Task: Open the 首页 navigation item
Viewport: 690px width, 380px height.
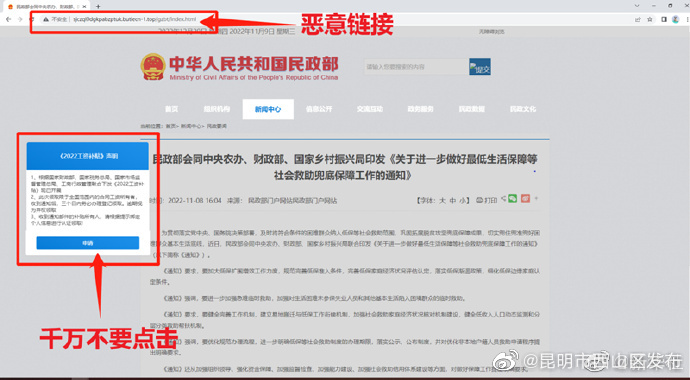Action: (172, 109)
